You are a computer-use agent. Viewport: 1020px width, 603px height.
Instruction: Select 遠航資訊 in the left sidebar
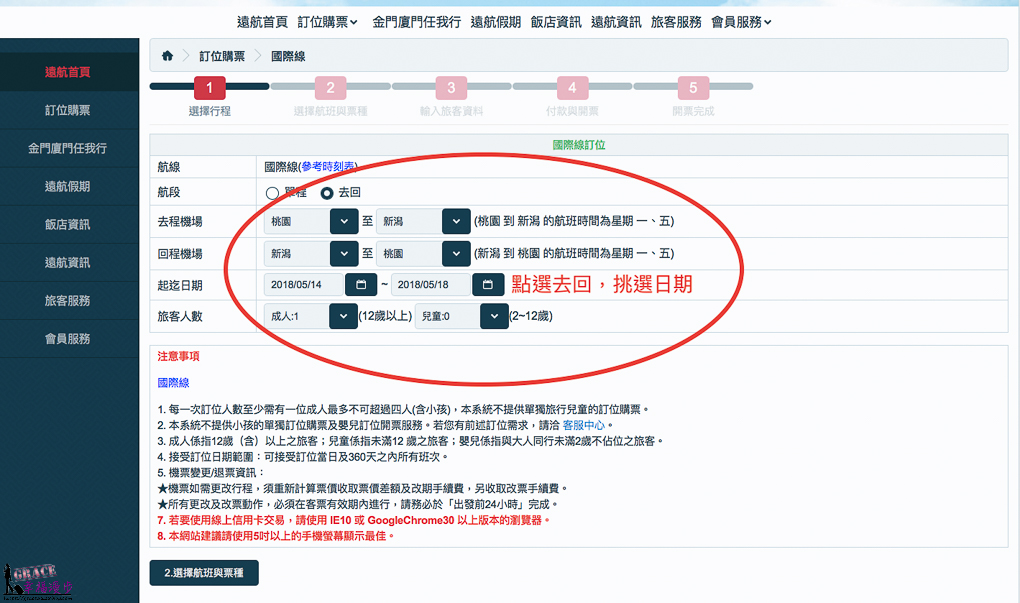point(68,263)
